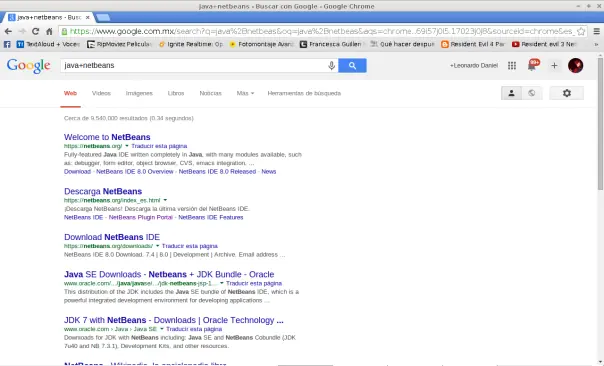The height and width of the screenshot is (366, 604).
Task: Open the Welcome to NetBeans result
Action: pyautogui.click(x=107, y=137)
